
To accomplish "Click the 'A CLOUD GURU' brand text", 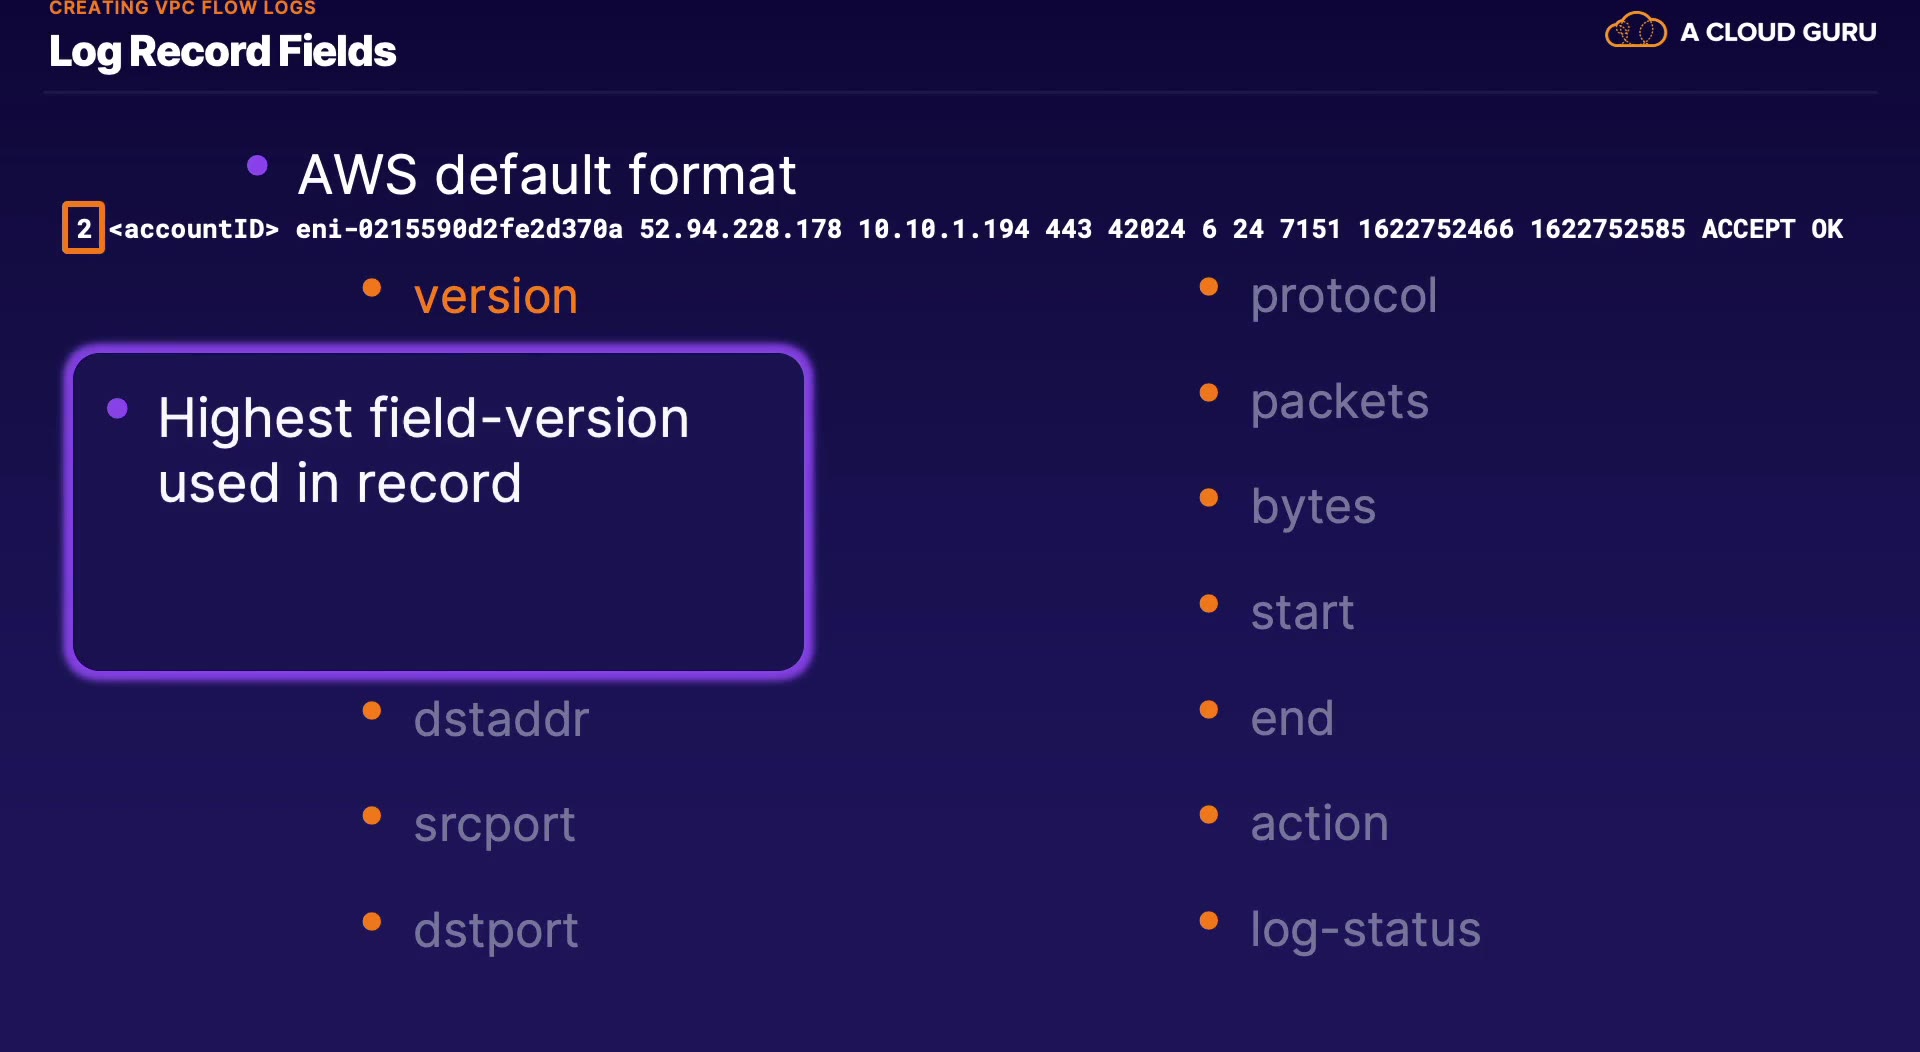I will coord(1778,32).
